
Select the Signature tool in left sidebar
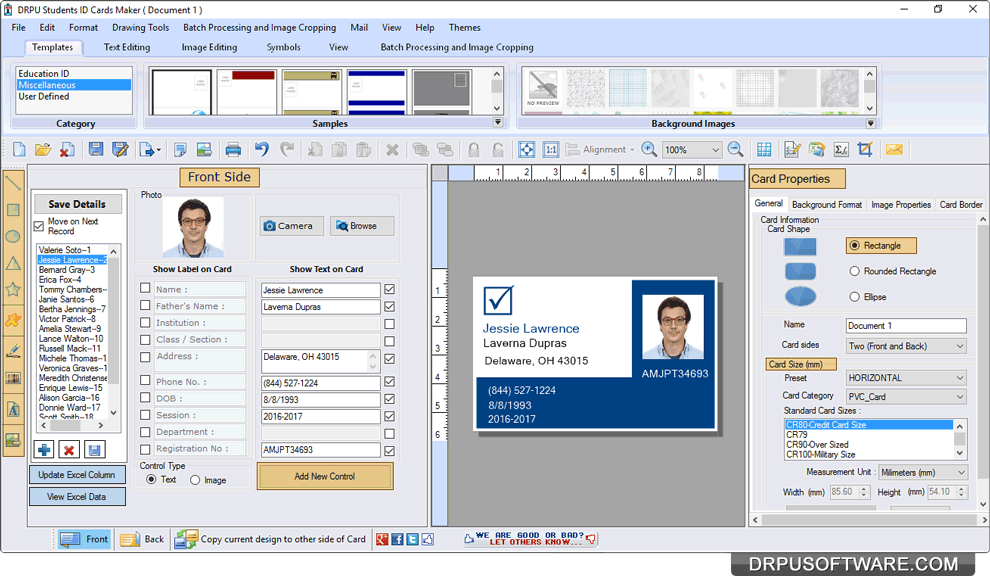point(13,351)
